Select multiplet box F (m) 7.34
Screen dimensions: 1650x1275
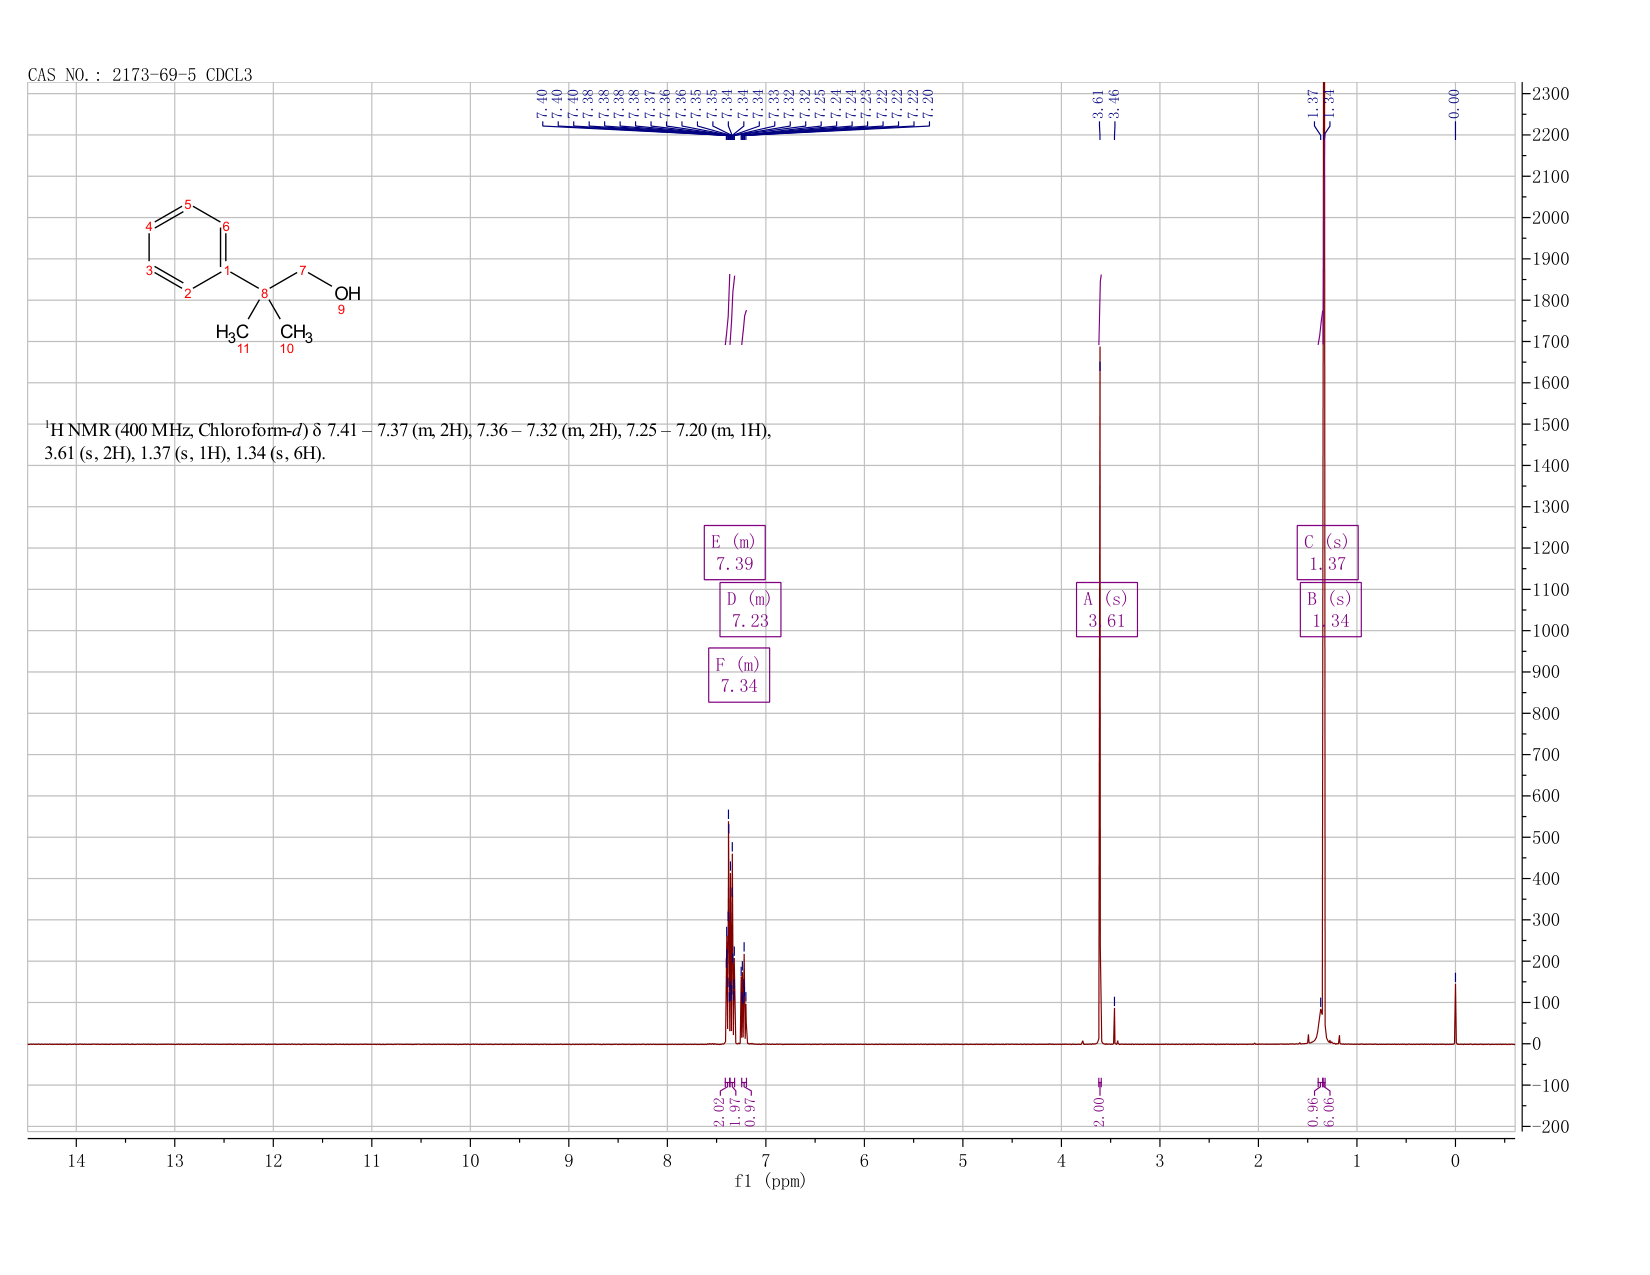[739, 675]
